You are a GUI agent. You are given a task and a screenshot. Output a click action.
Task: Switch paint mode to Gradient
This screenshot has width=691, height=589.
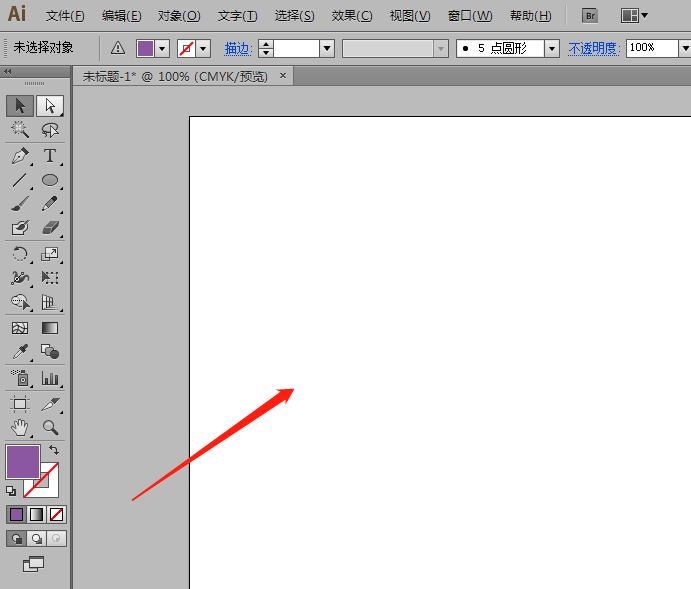coord(37,514)
